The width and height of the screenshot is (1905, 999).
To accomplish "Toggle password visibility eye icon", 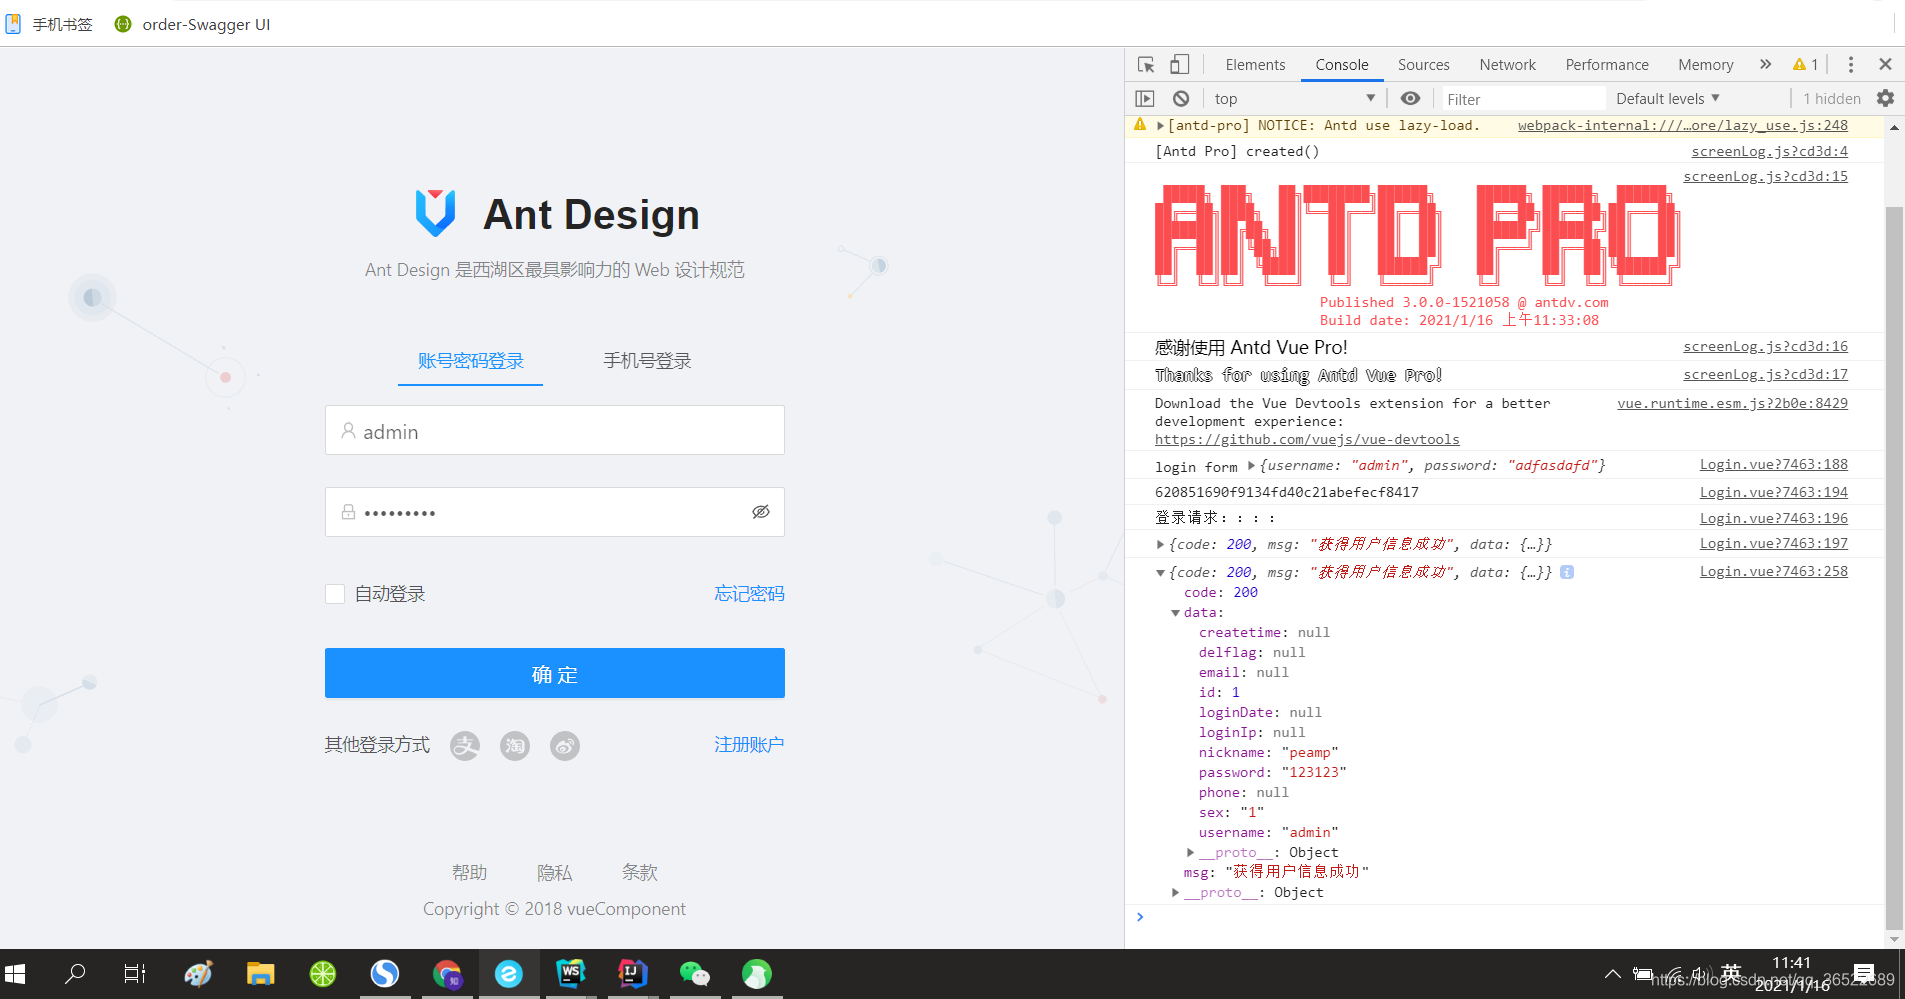I will [x=761, y=512].
